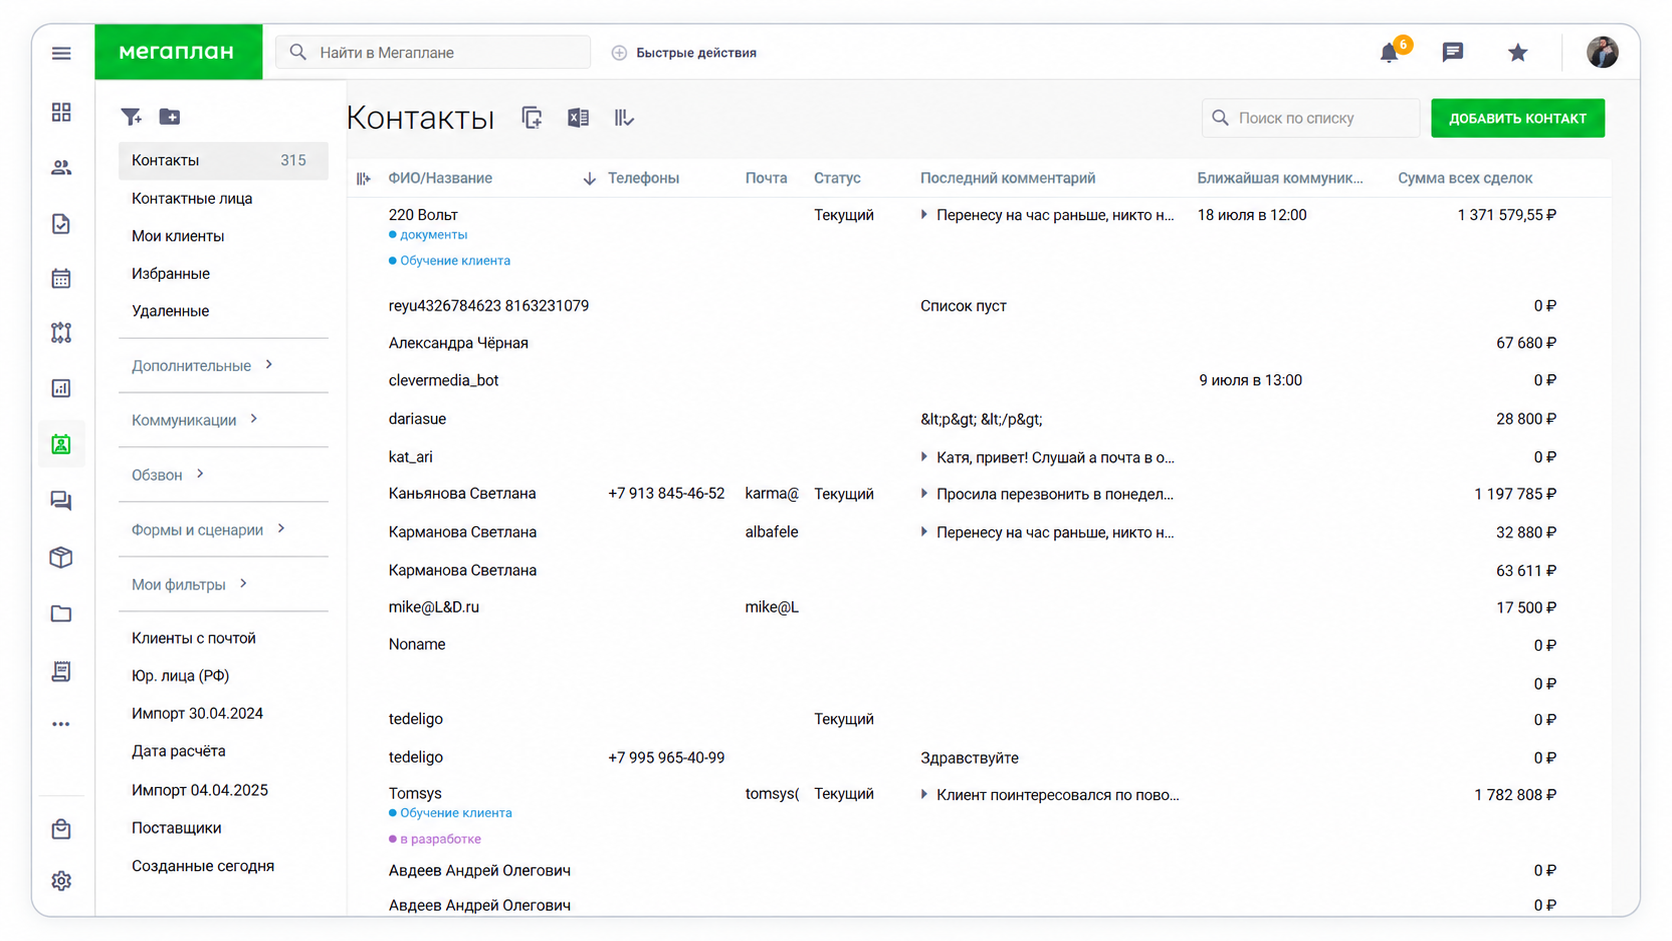
Task: Sort by ФИО/Название column arrow
Action: tap(589, 179)
